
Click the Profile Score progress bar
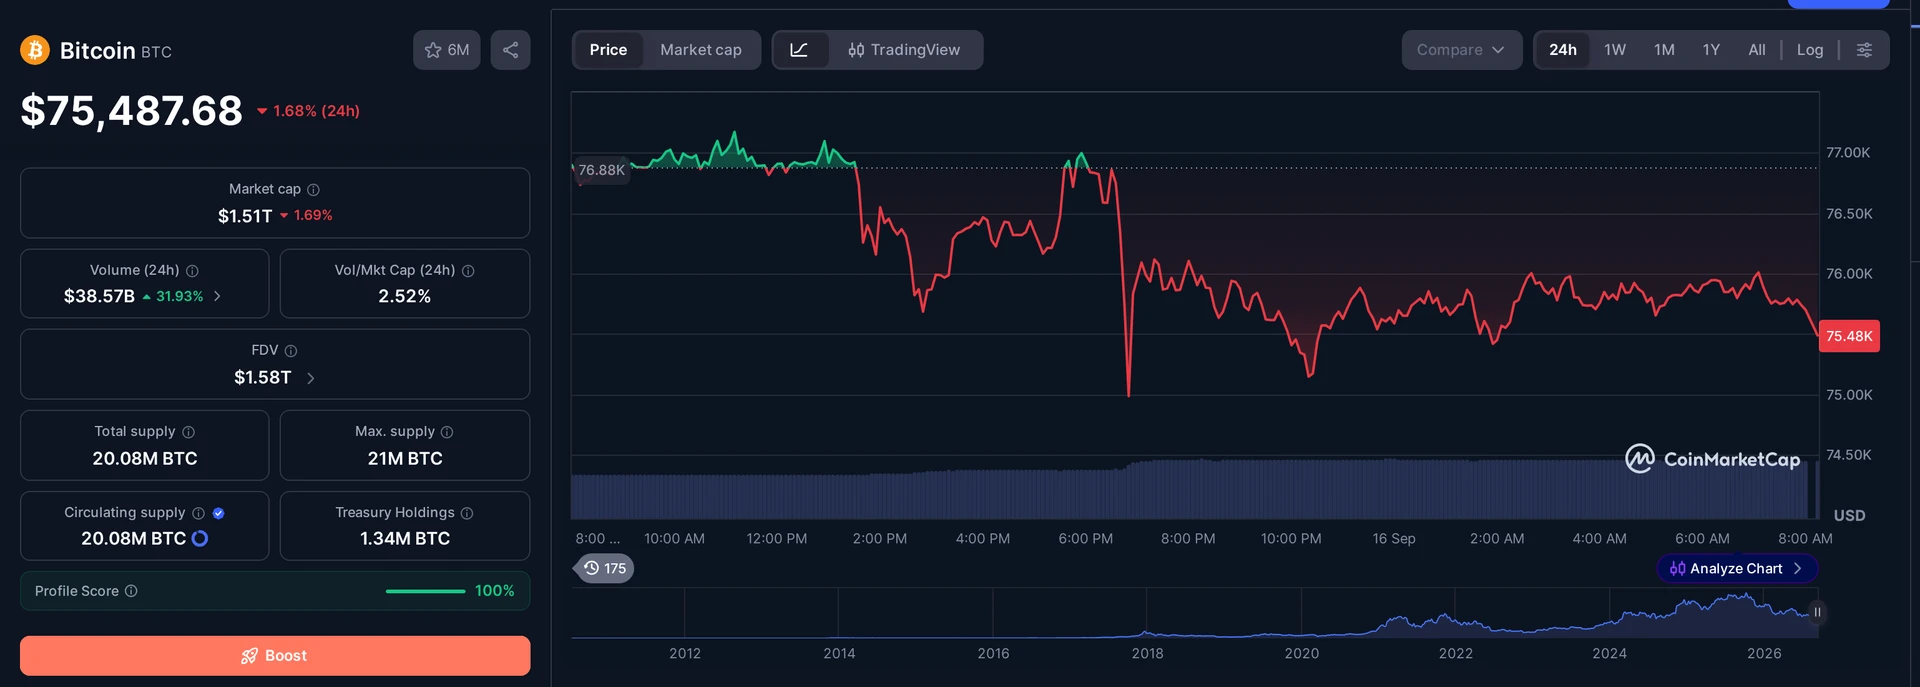click(x=425, y=591)
